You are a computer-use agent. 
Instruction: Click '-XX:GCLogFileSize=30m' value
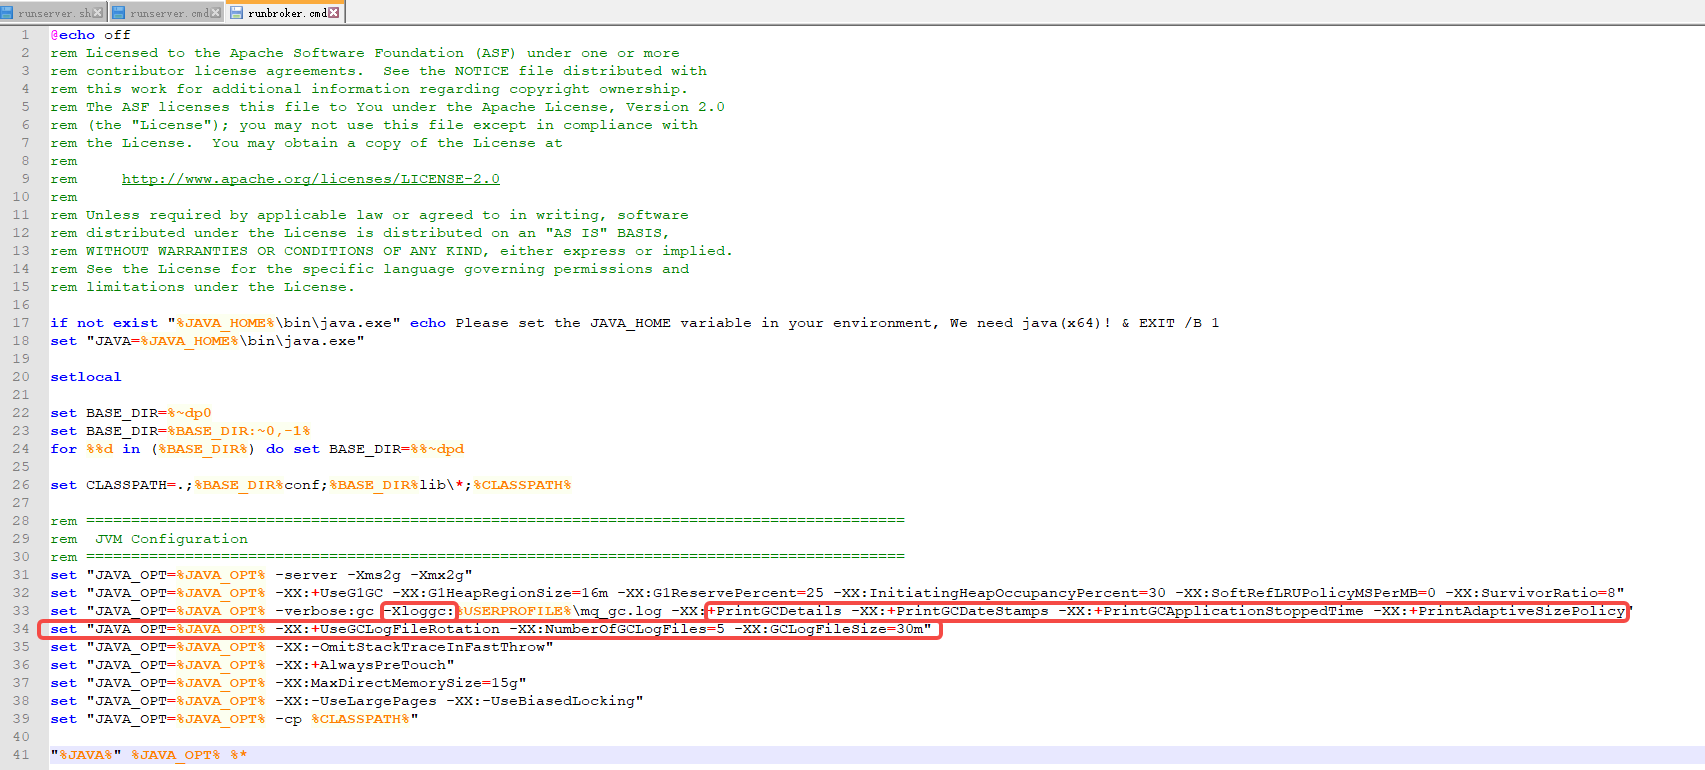[829, 629]
